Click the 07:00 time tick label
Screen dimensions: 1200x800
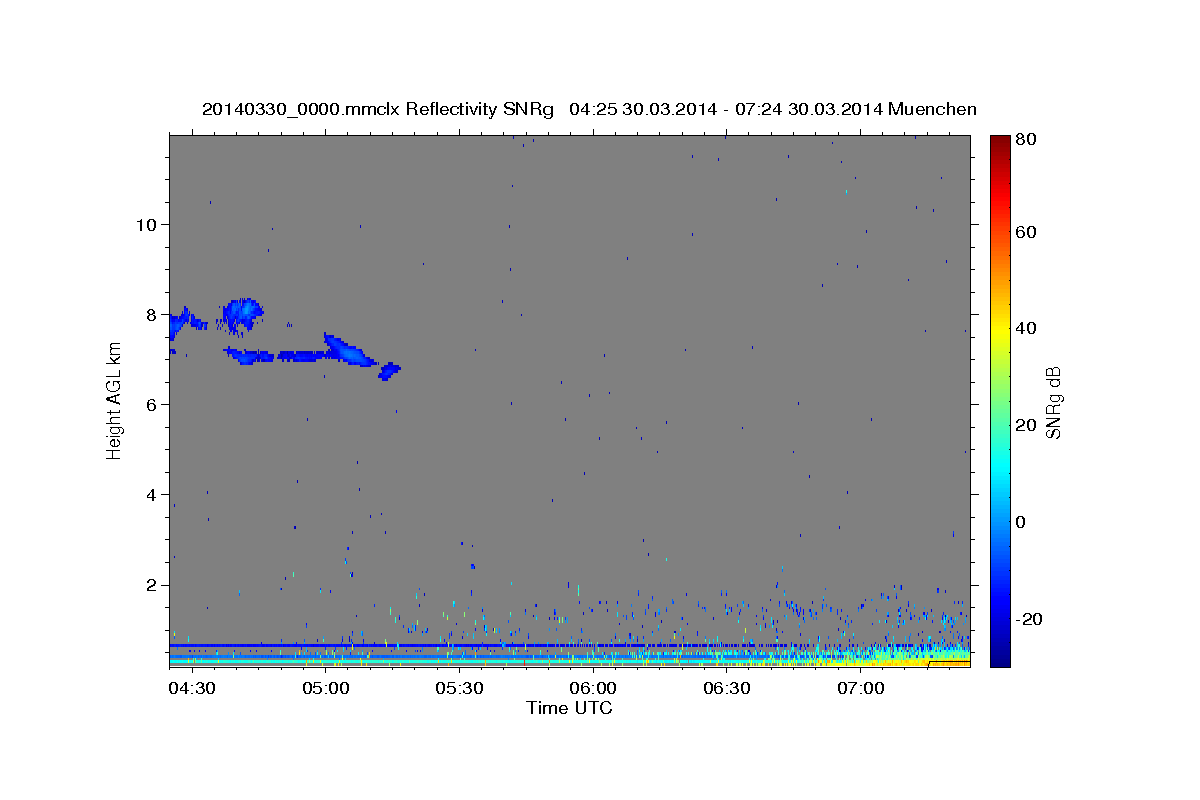pyautogui.click(x=860, y=688)
